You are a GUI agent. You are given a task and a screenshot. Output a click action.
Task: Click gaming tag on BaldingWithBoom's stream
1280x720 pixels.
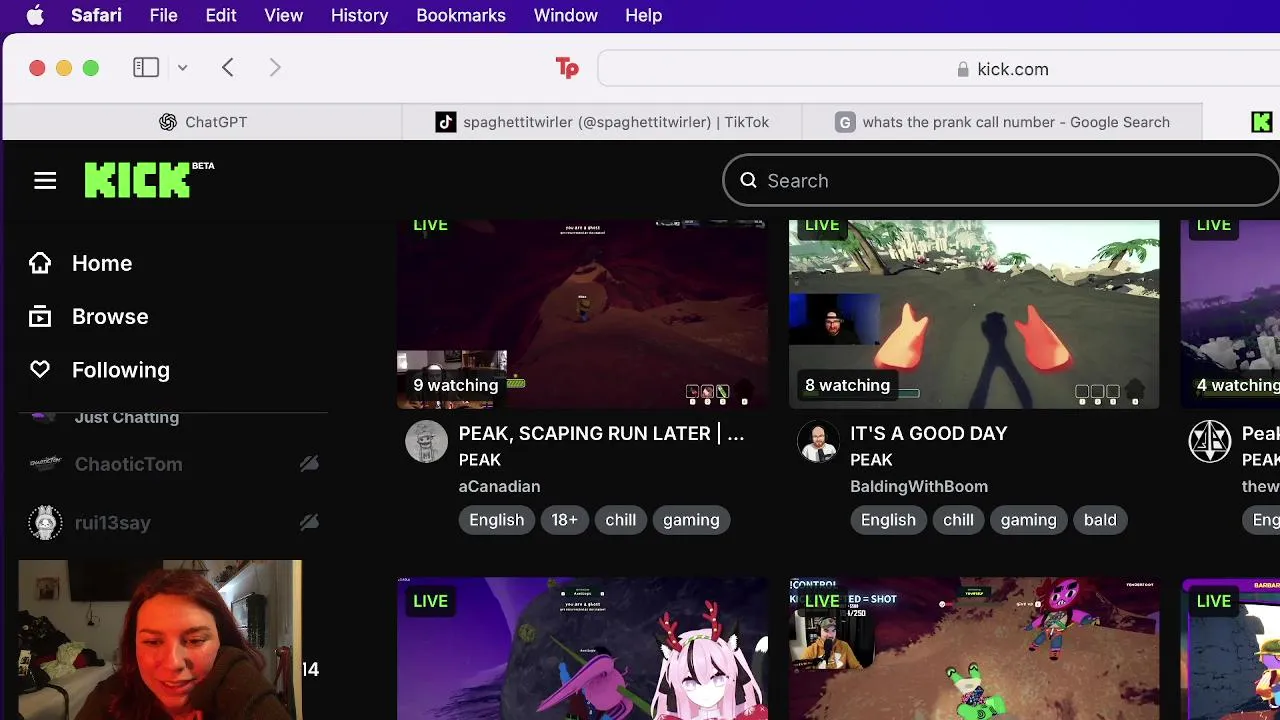1029,520
